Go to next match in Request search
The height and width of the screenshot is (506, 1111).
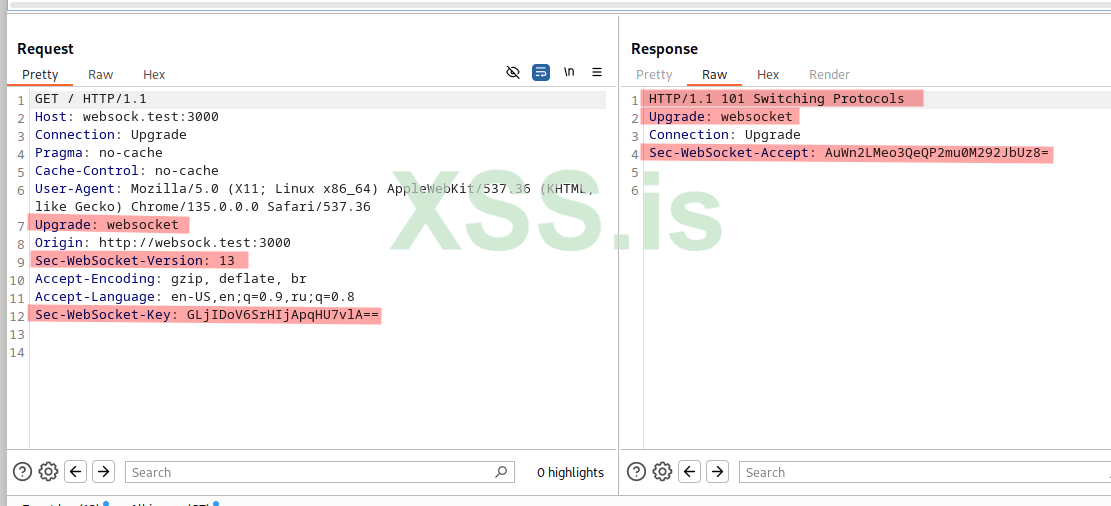pos(103,471)
